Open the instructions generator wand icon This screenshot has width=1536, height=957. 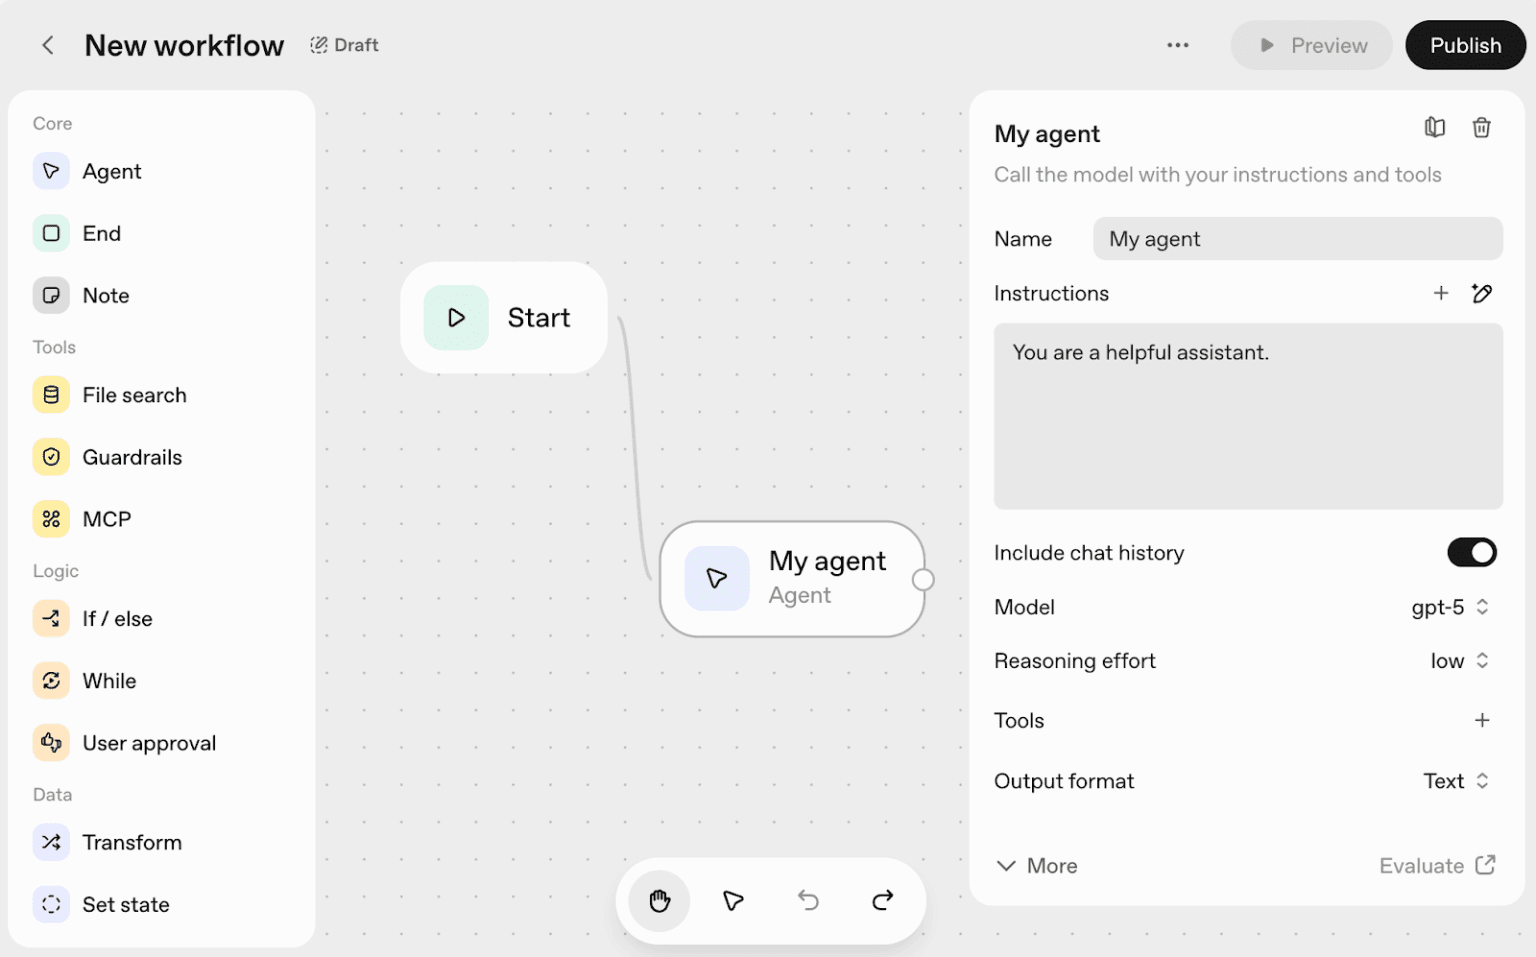(x=1482, y=293)
